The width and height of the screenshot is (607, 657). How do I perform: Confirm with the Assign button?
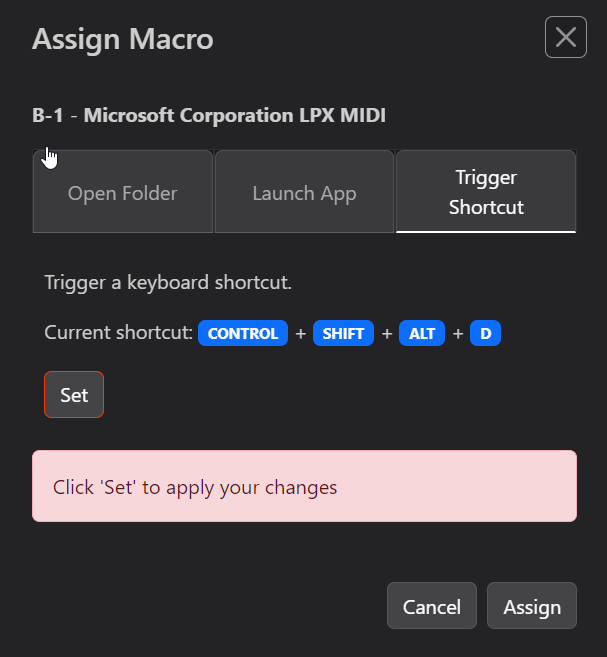point(531,606)
